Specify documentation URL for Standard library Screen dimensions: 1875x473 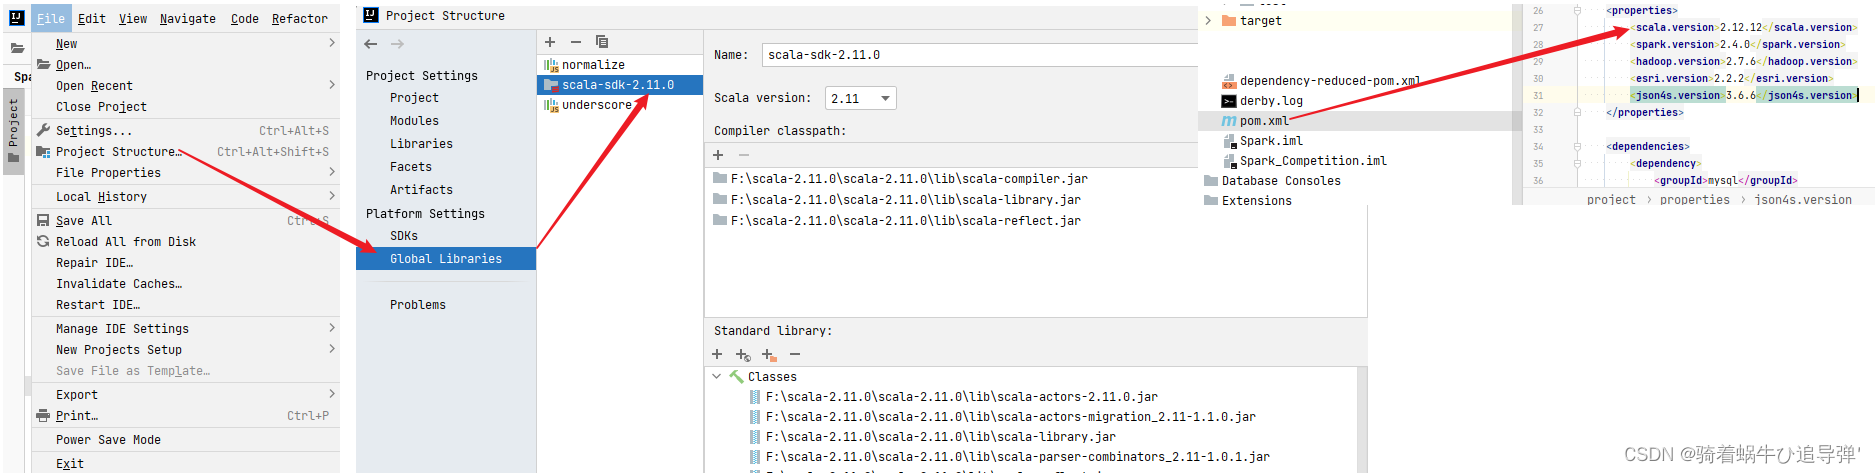click(x=743, y=355)
